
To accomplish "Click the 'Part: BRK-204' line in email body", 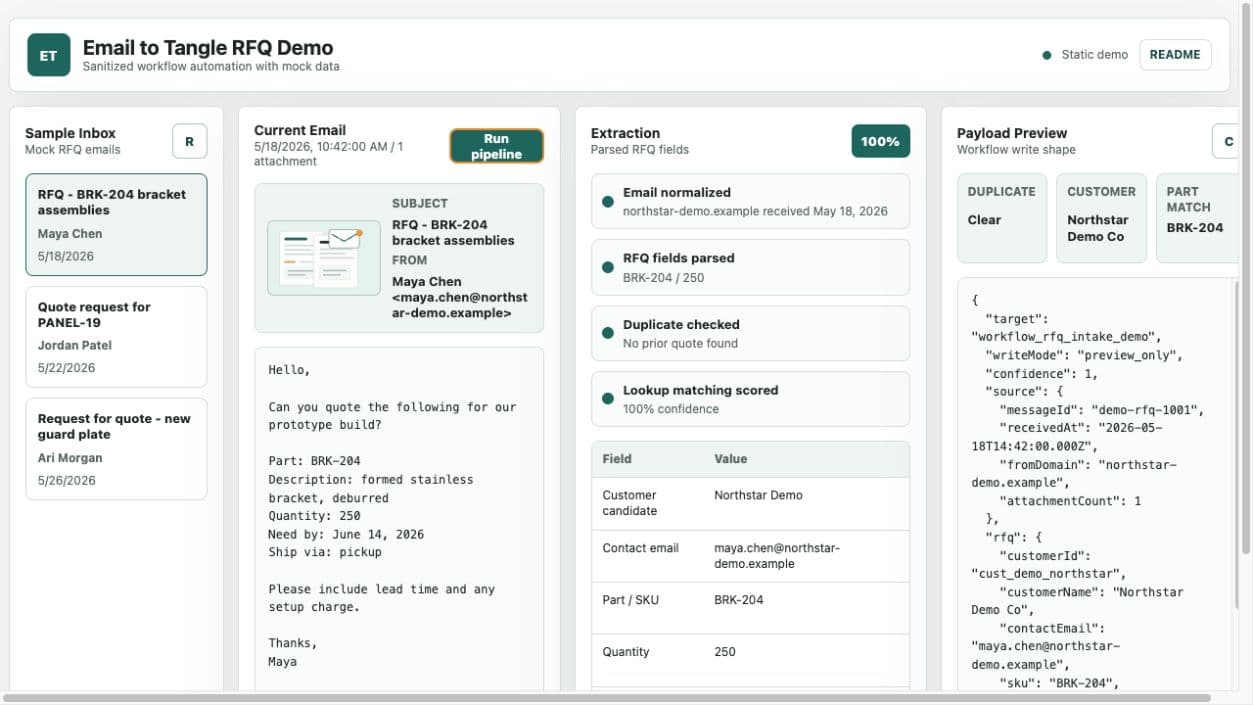I will 314,461.
